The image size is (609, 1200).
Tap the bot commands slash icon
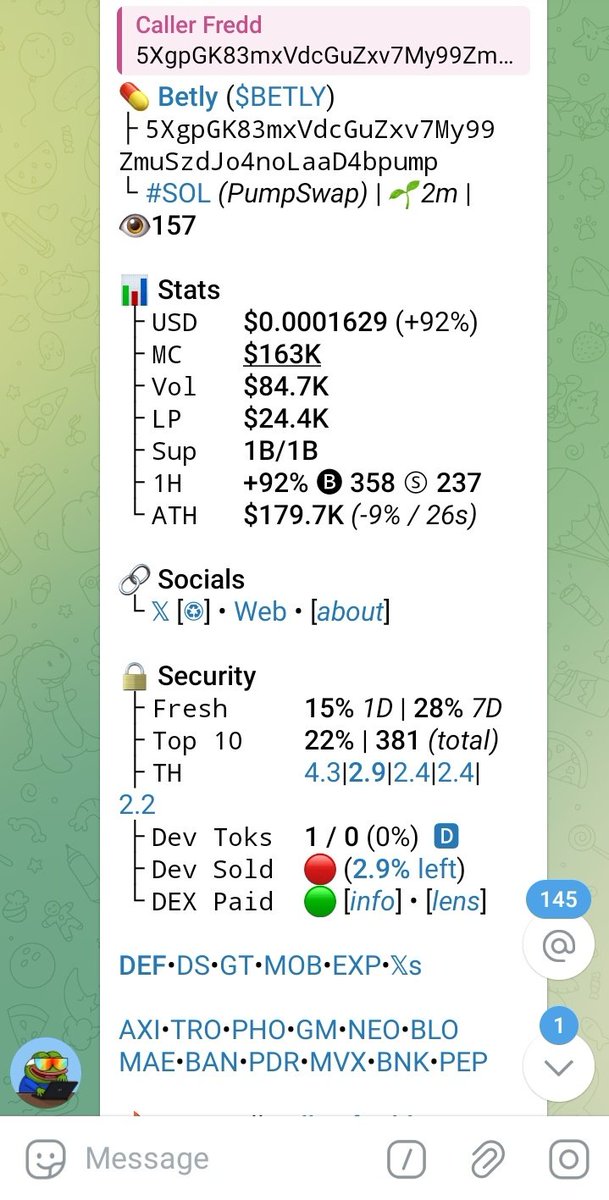[x=407, y=1159]
